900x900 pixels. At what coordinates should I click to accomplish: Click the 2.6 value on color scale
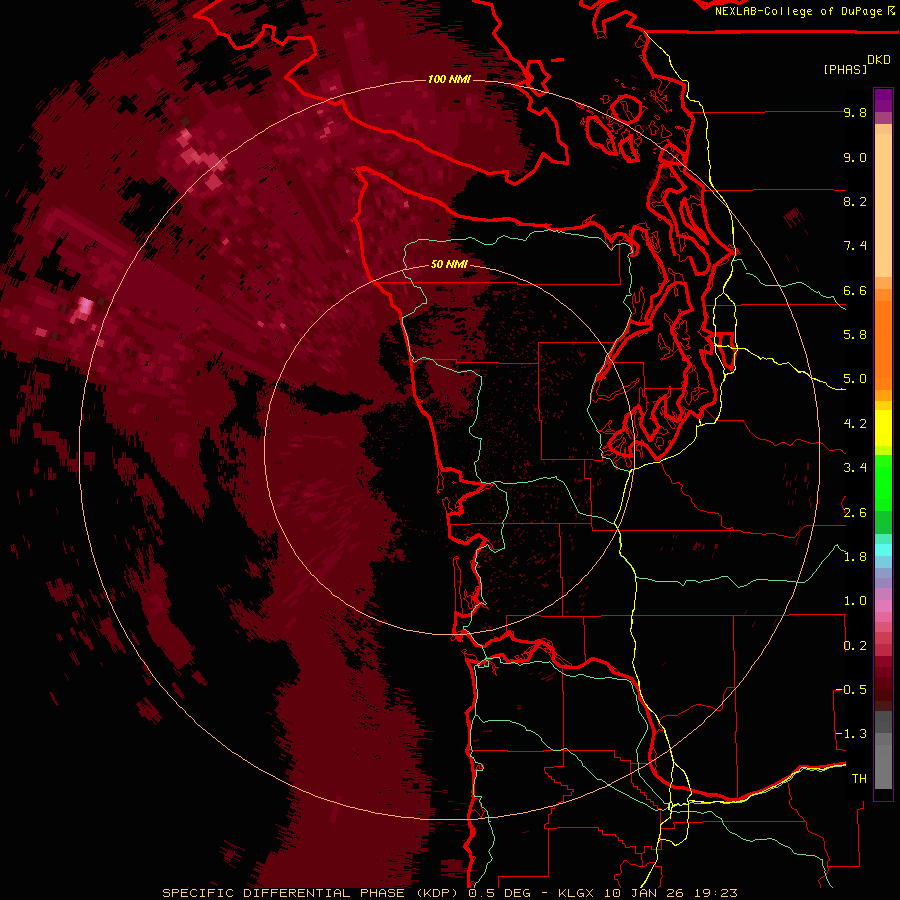[855, 513]
